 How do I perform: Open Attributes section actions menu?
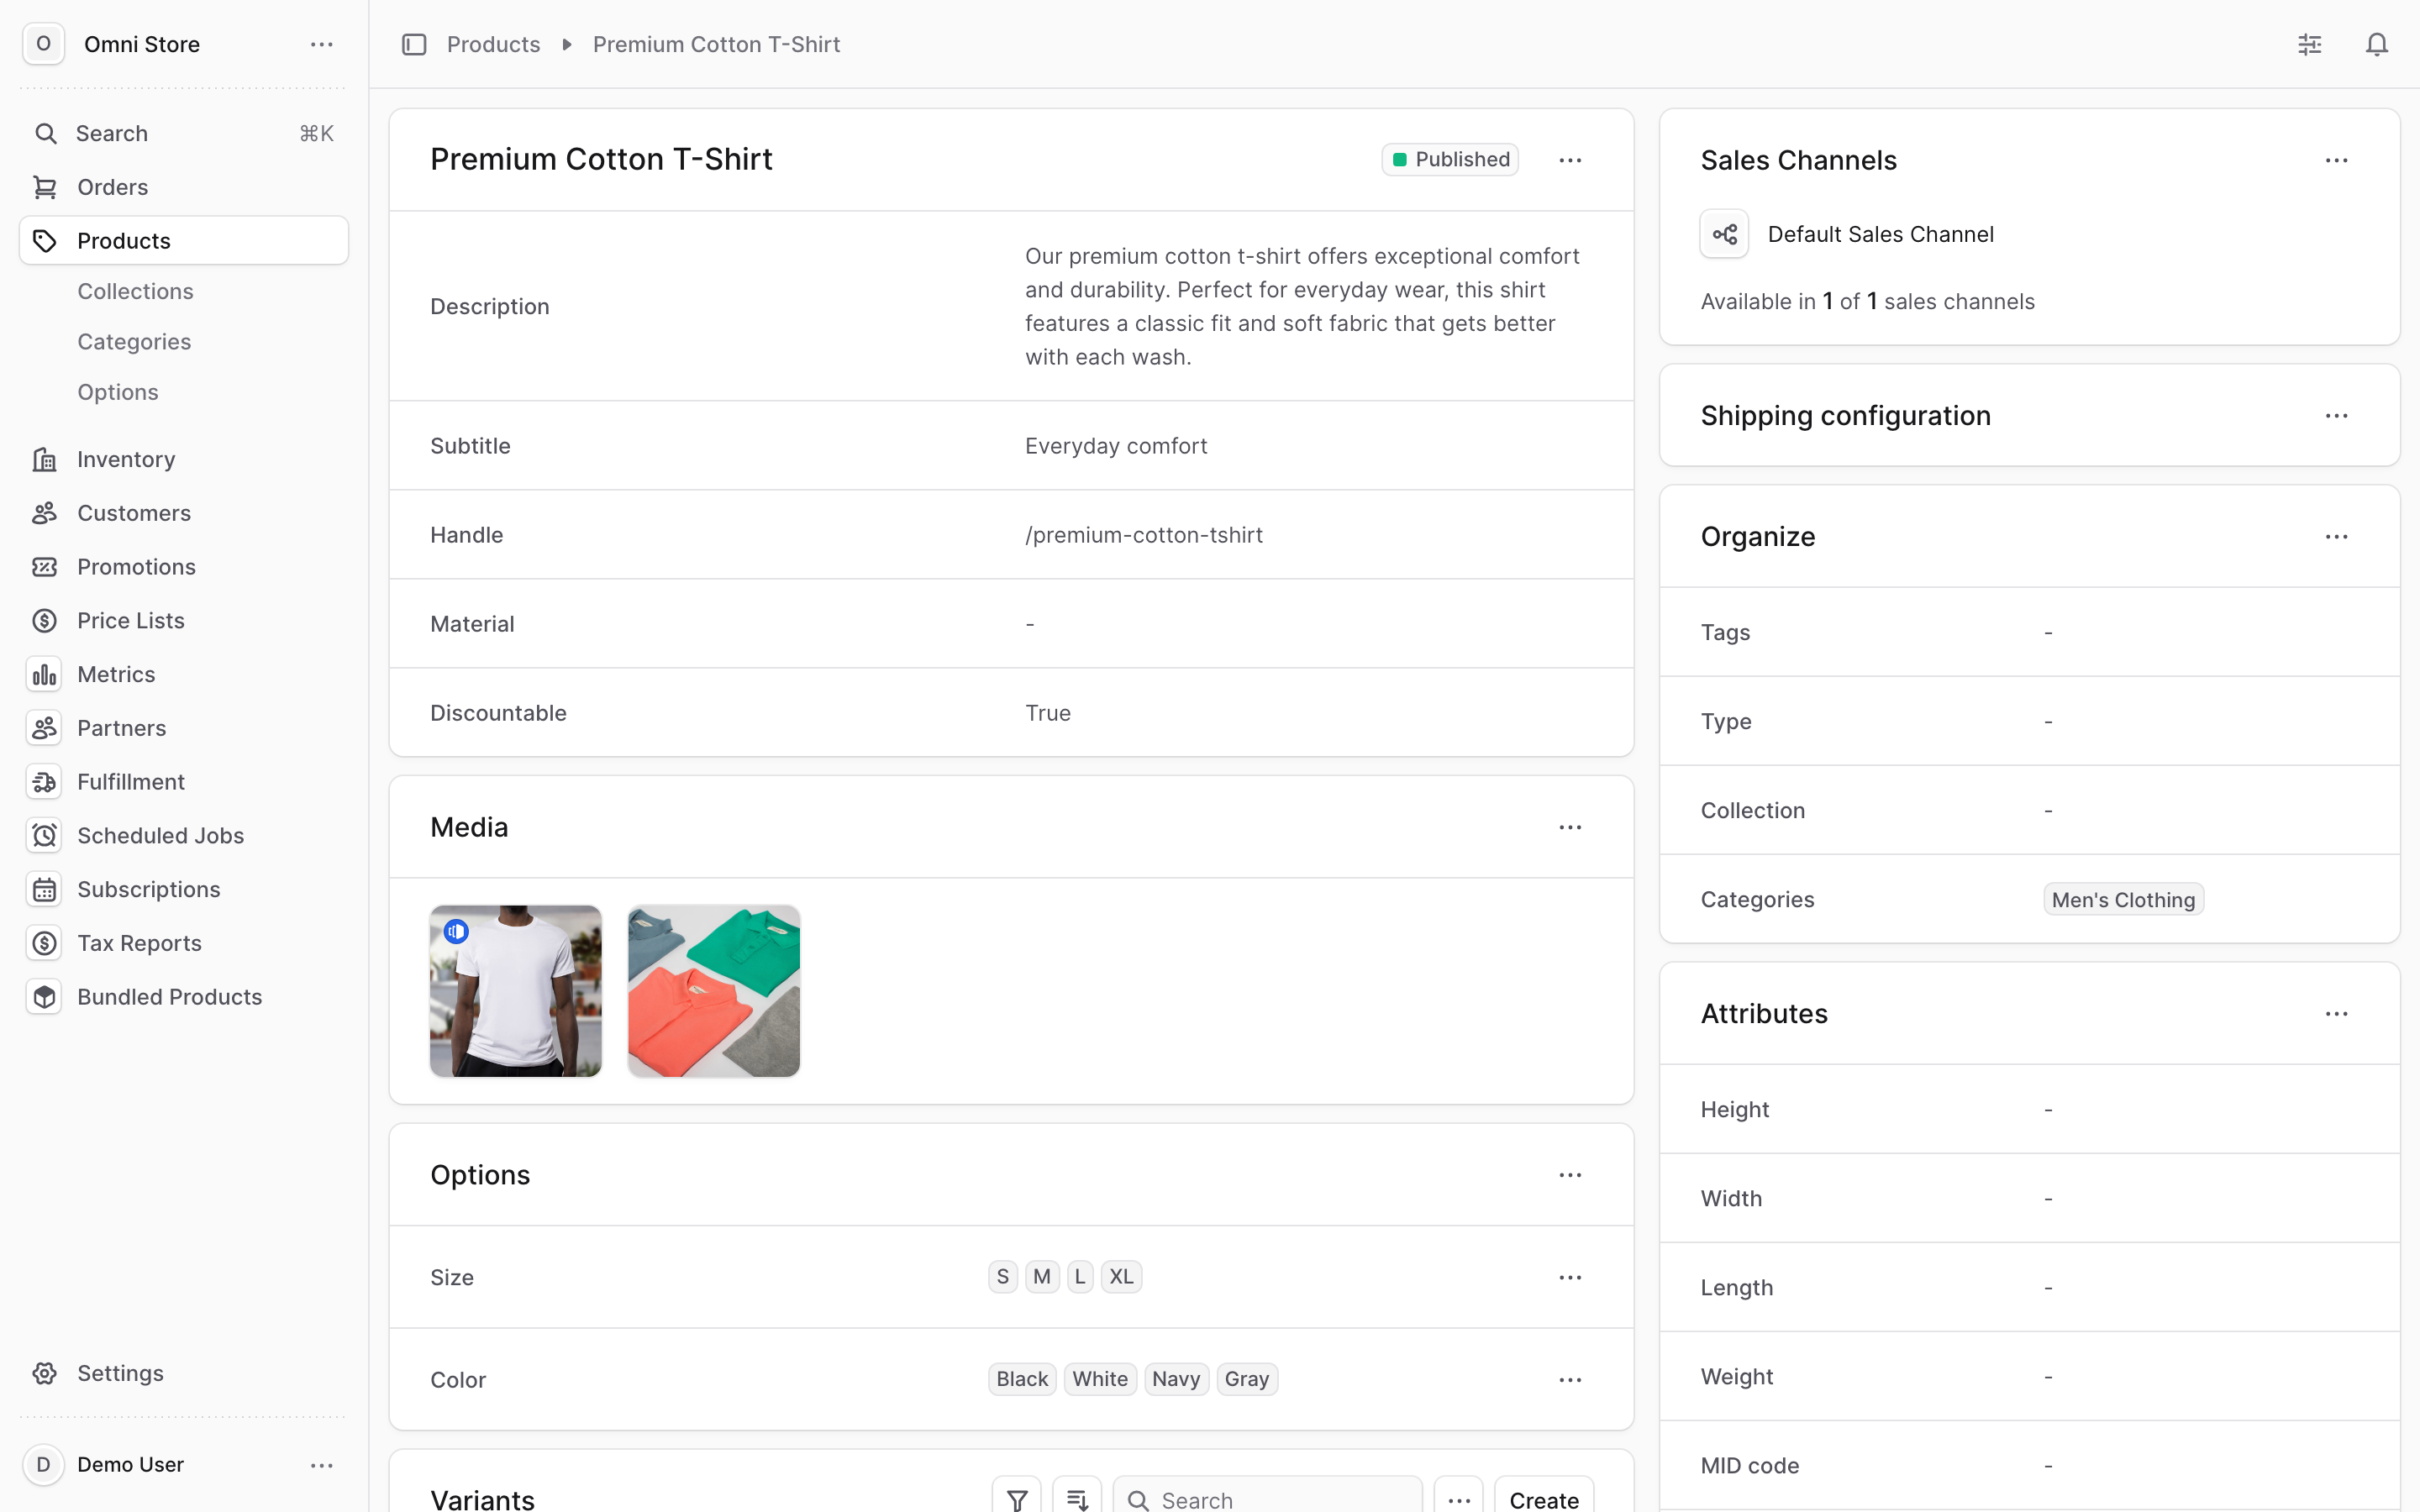point(2336,1013)
